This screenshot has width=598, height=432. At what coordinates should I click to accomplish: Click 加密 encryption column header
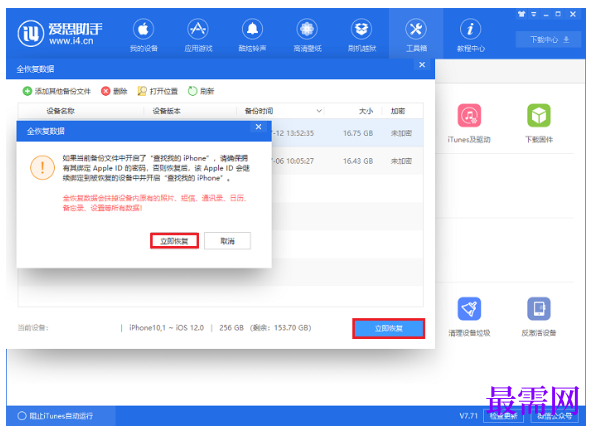[x=398, y=111]
